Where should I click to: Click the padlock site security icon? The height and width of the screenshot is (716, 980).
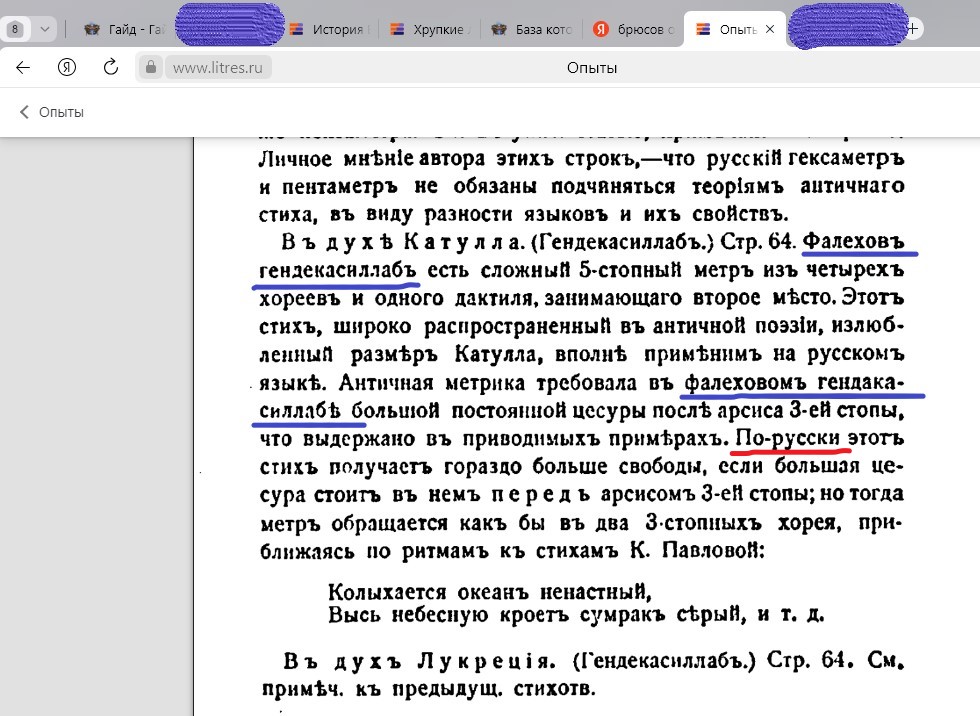point(151,68)
